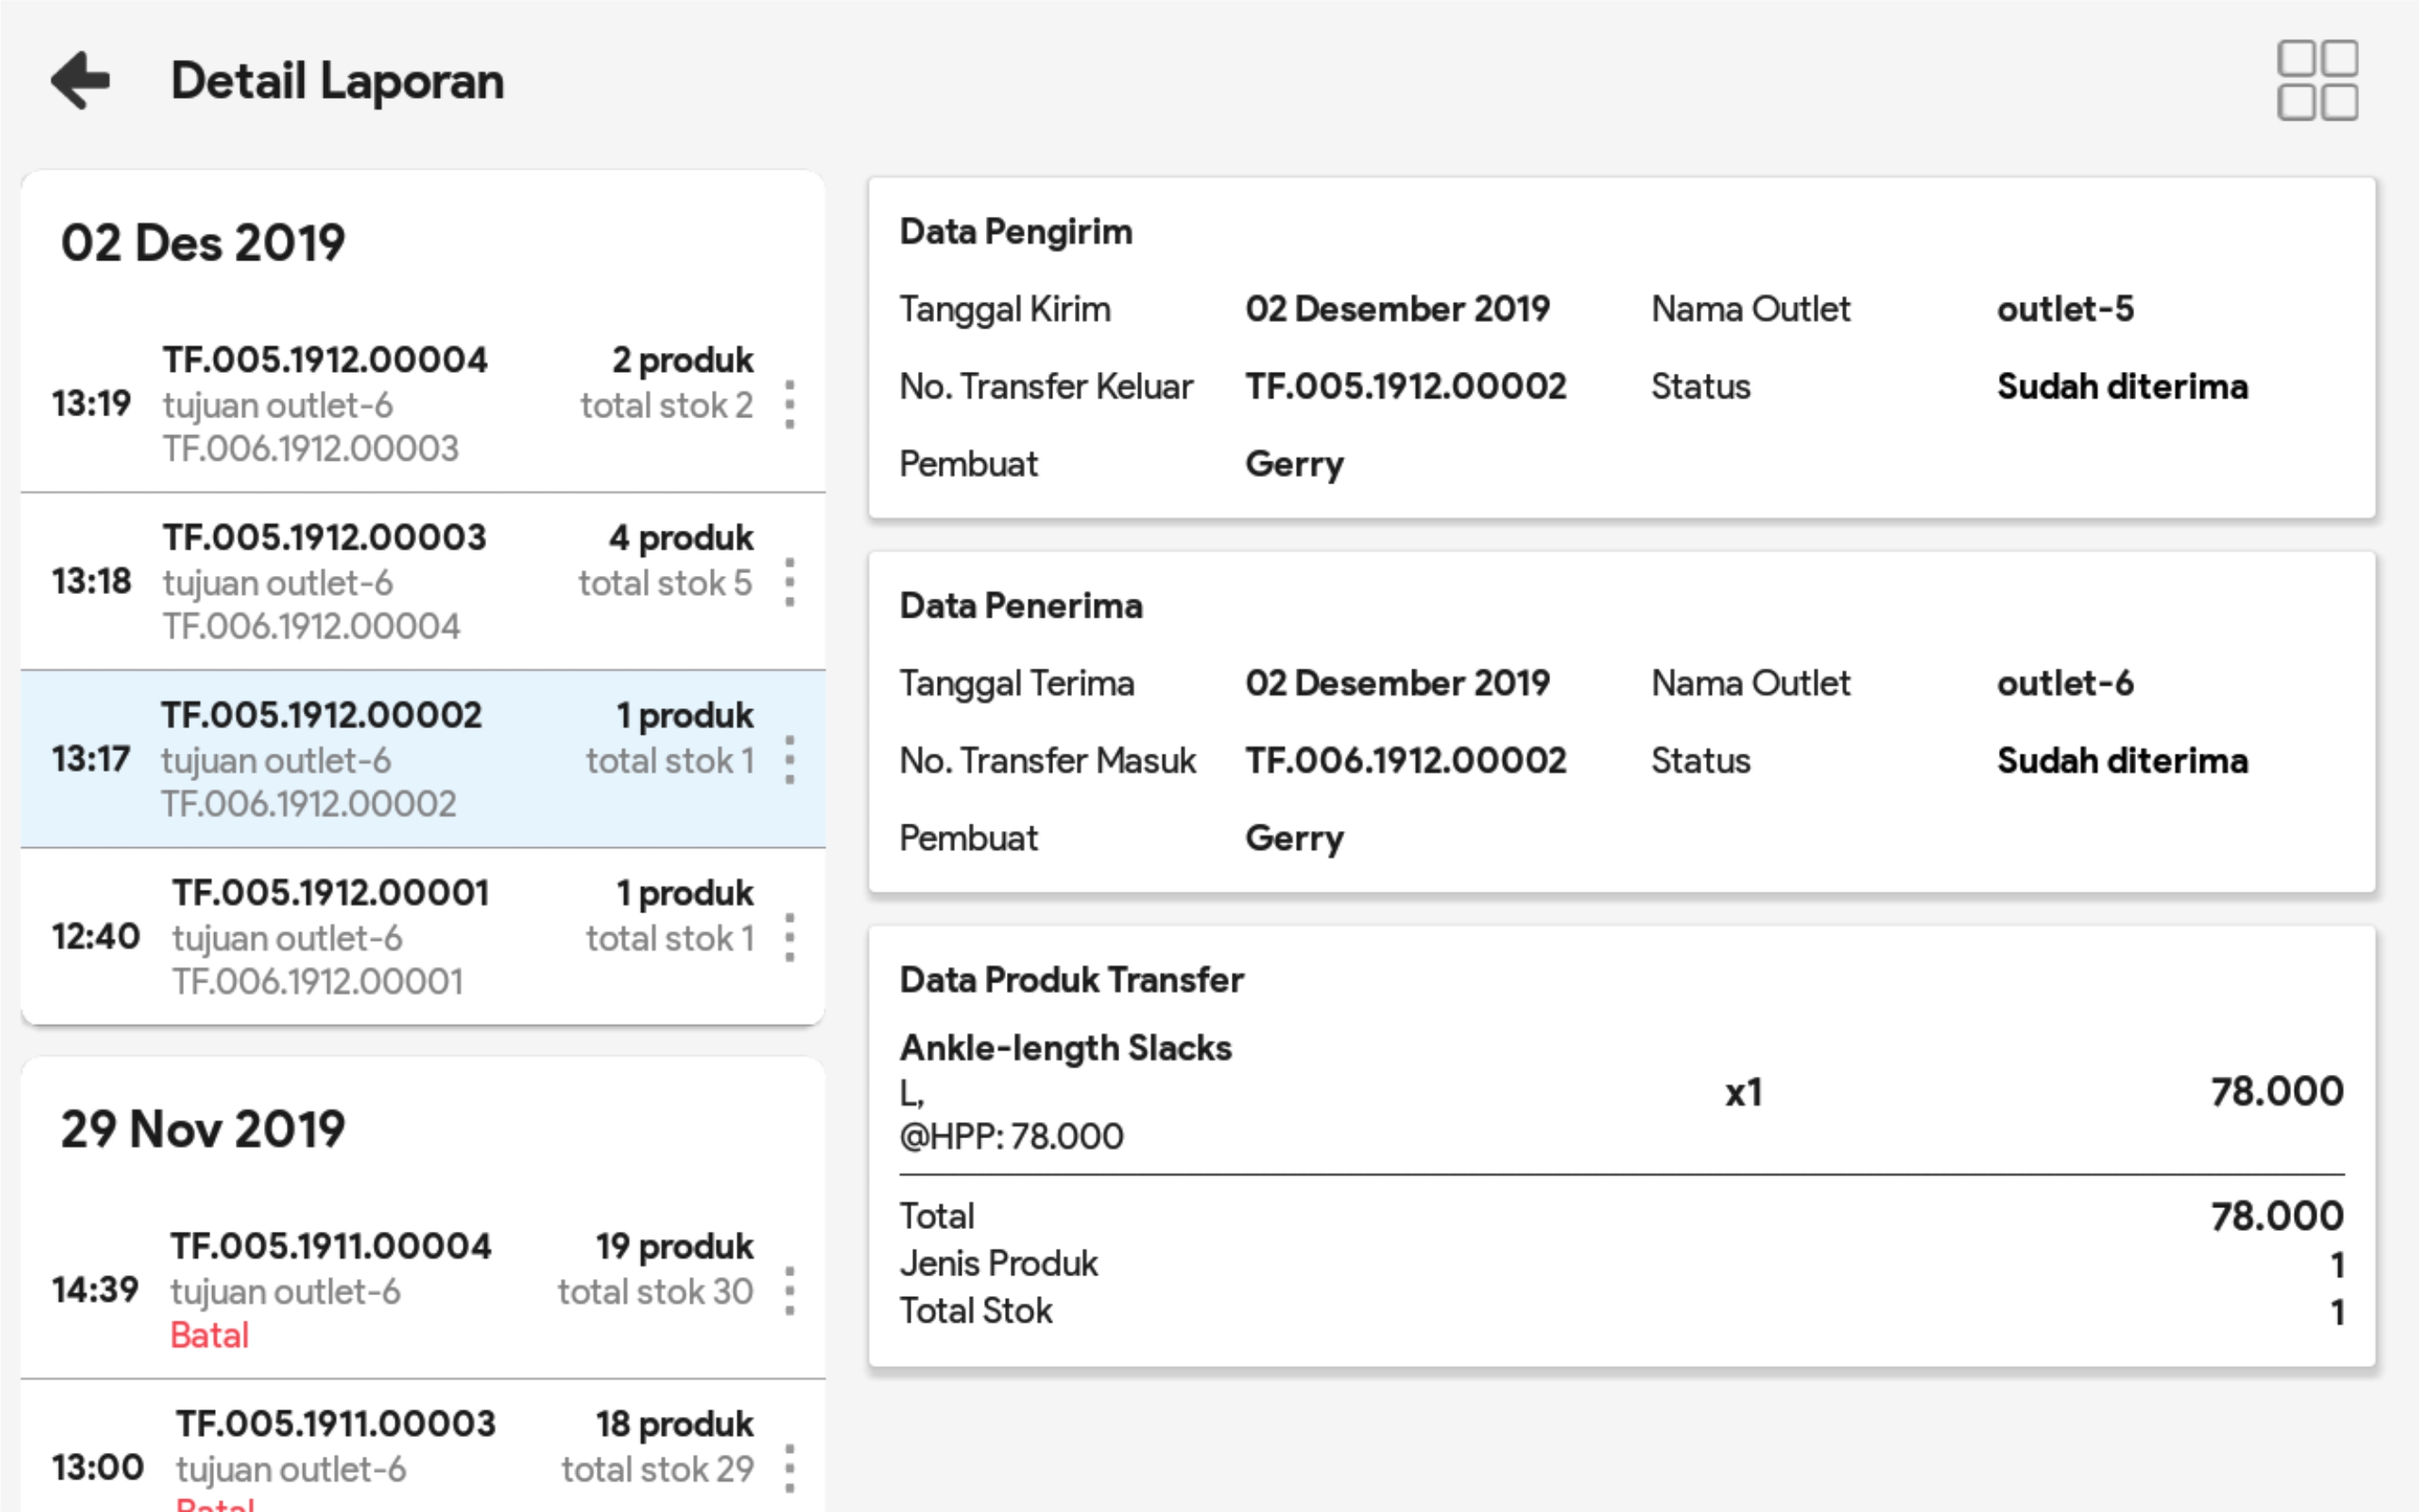This screenshot has width=2419, height=1512.
Task: Click the 02 Des 2019 date header
Action: [x=203, y=243]
